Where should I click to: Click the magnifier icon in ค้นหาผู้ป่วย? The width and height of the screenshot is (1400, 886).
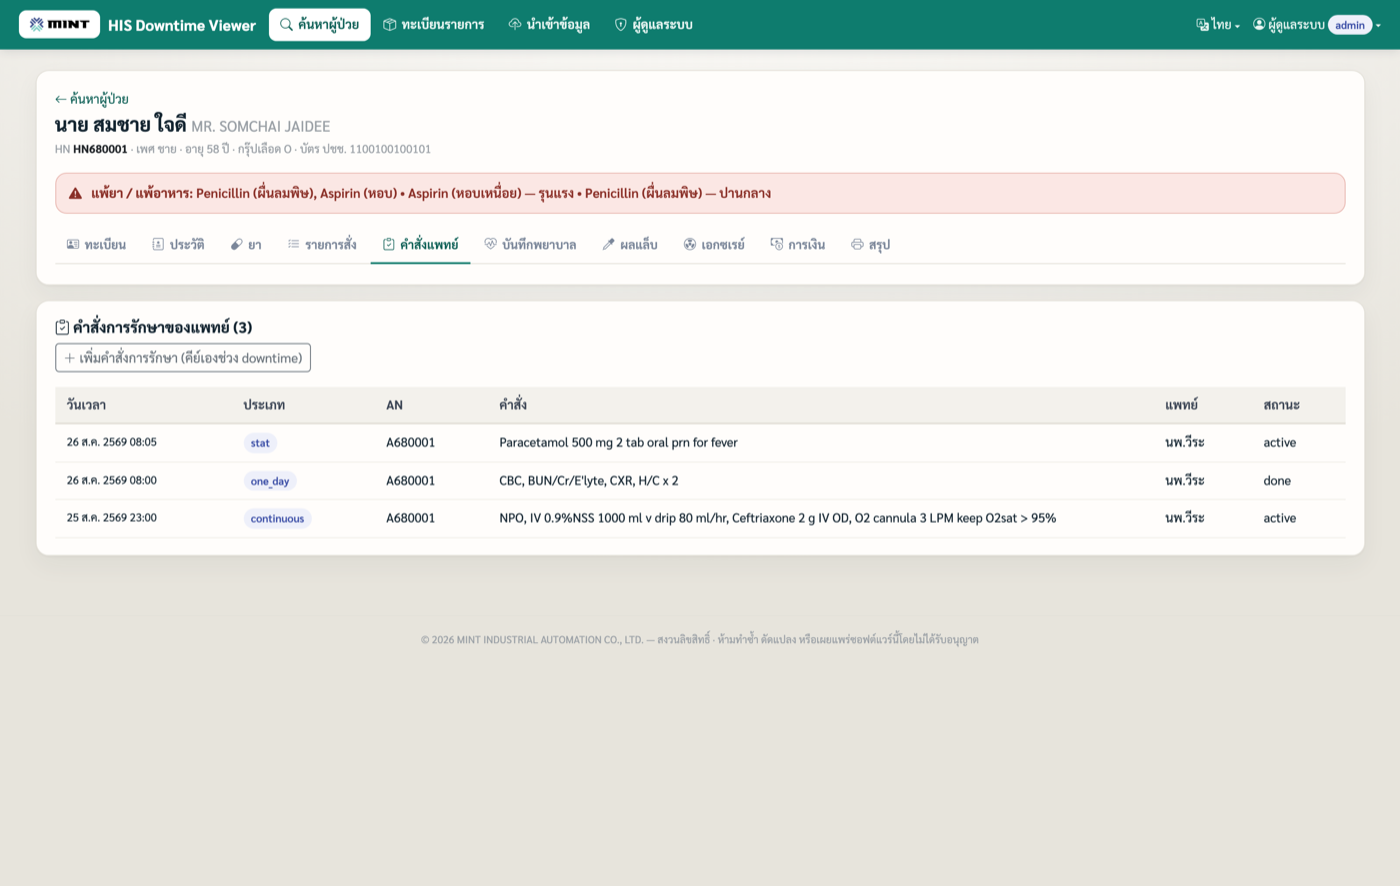(x=286, y=24)
